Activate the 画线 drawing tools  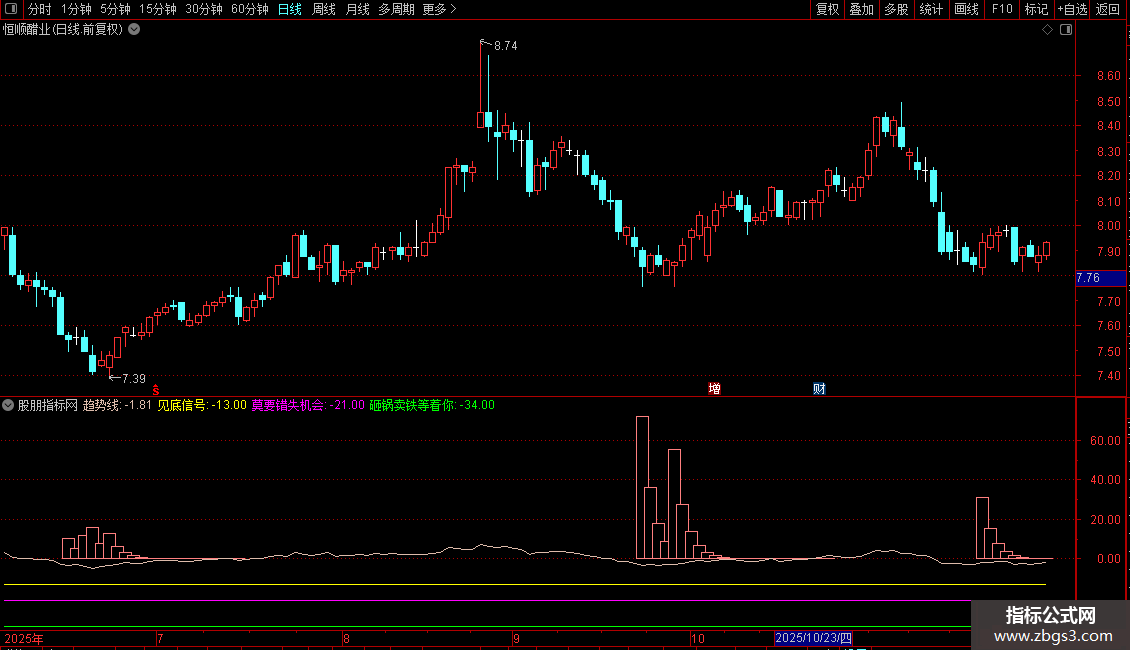966,9
